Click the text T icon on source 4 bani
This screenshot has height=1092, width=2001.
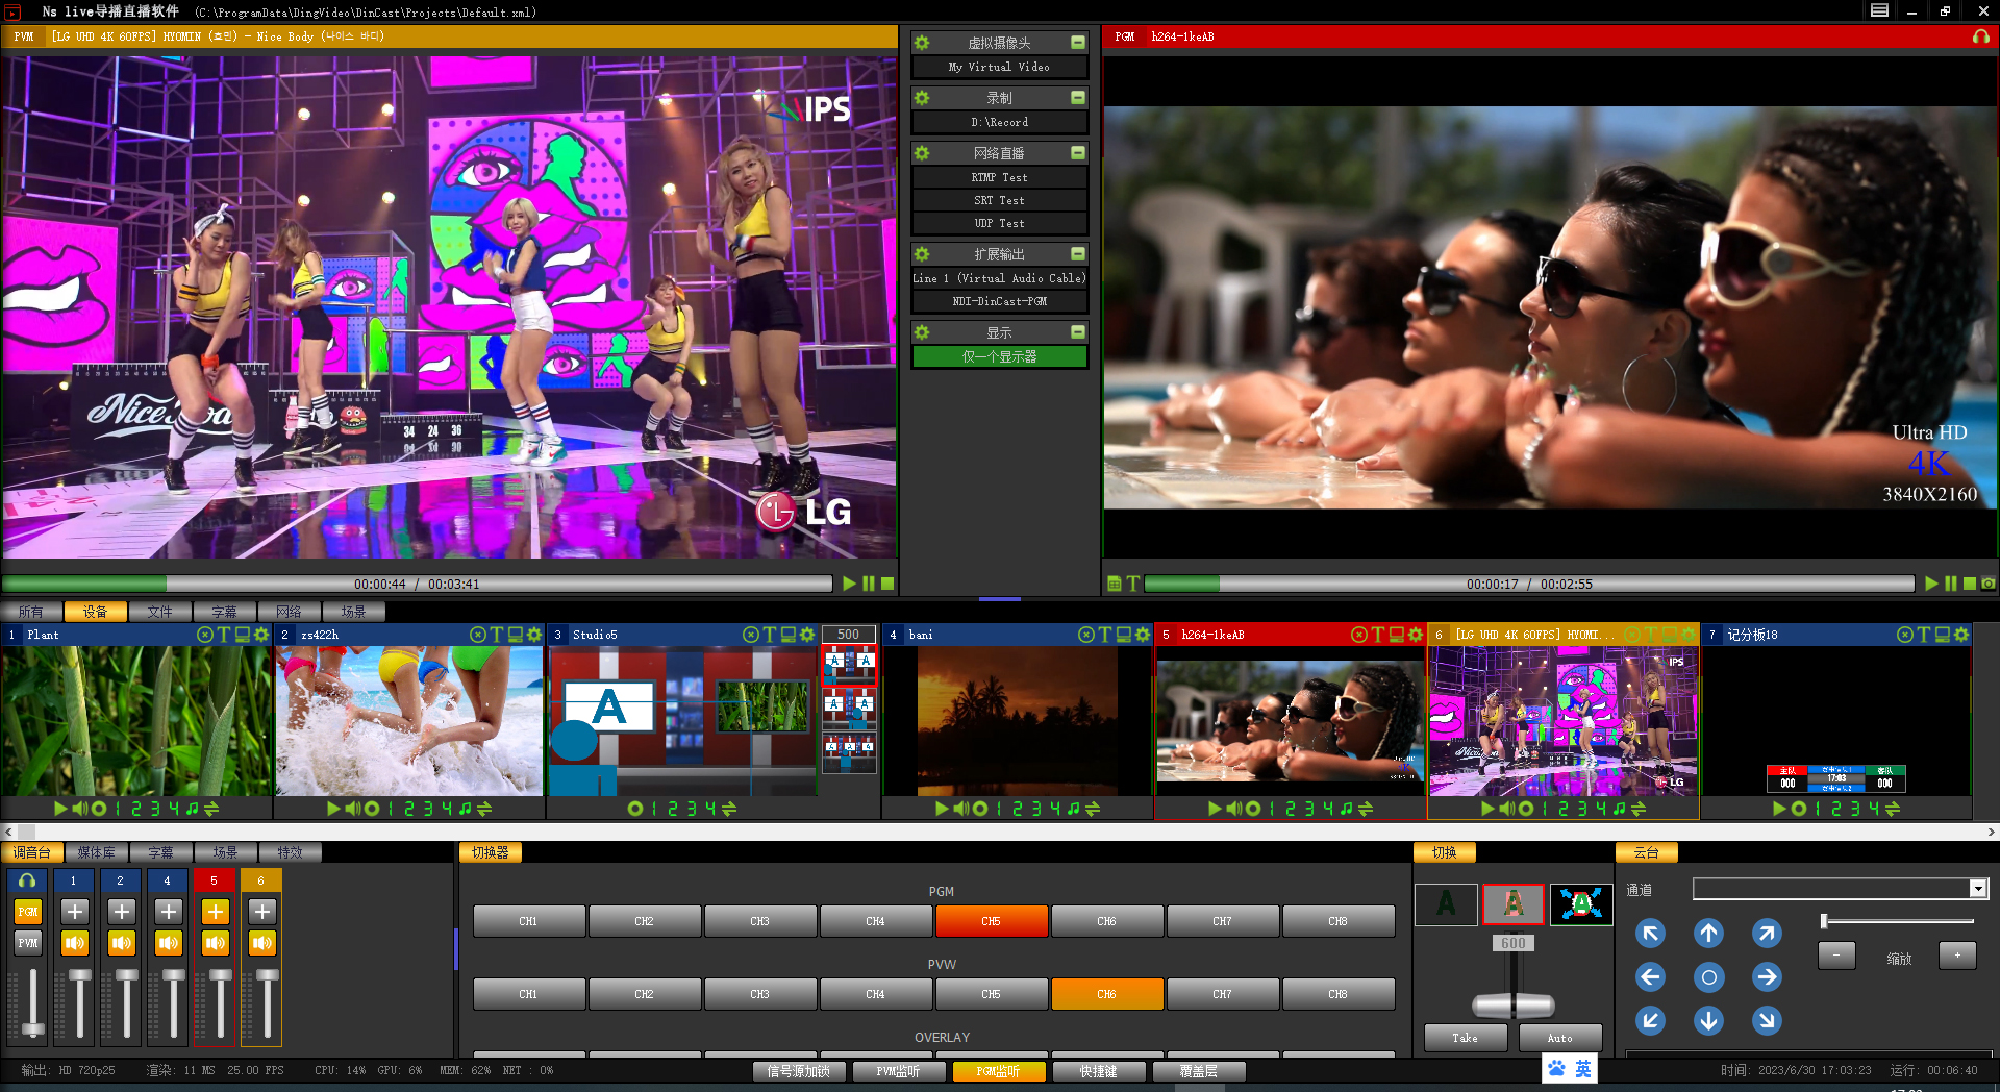point(1104,634)
